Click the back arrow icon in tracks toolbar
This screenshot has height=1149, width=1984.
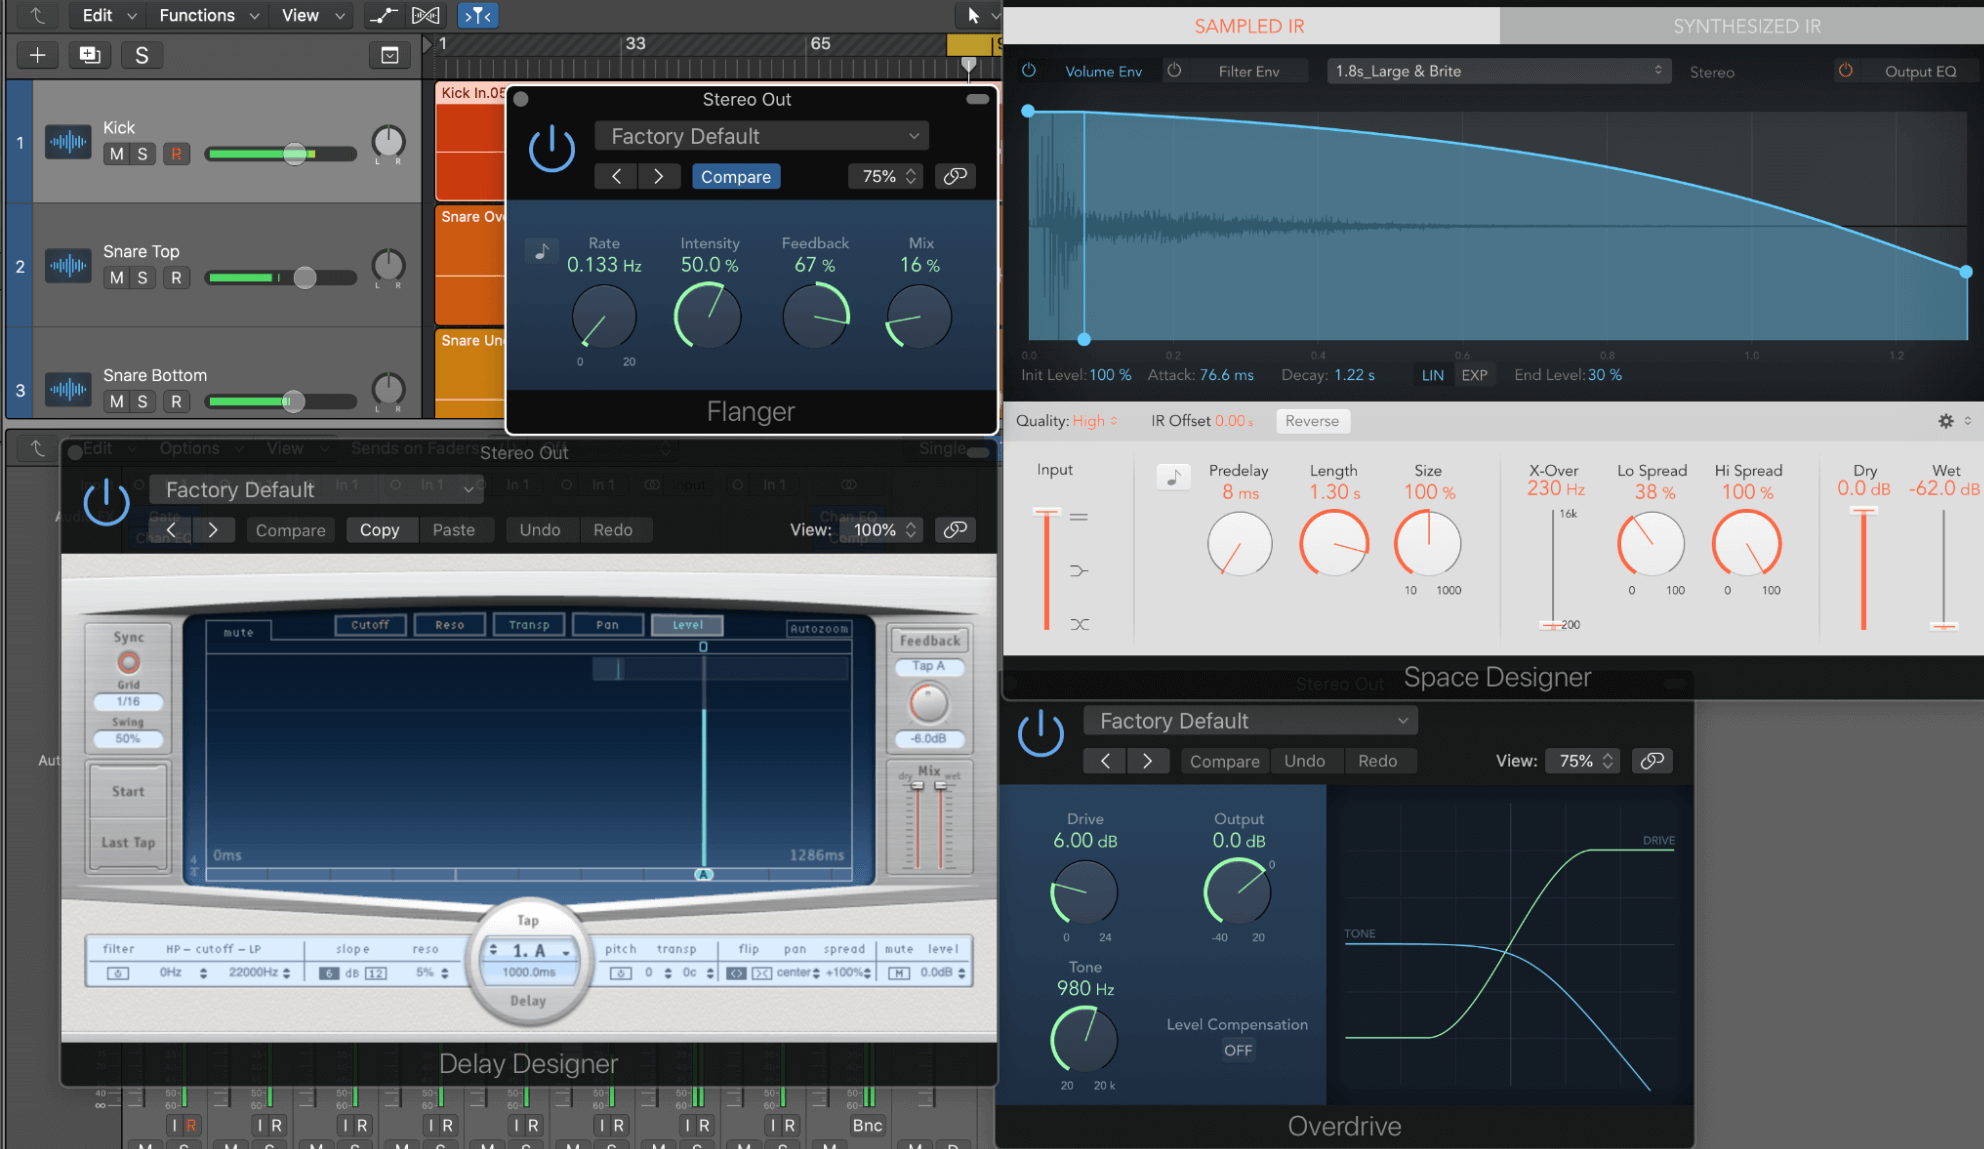coord(37,15)
